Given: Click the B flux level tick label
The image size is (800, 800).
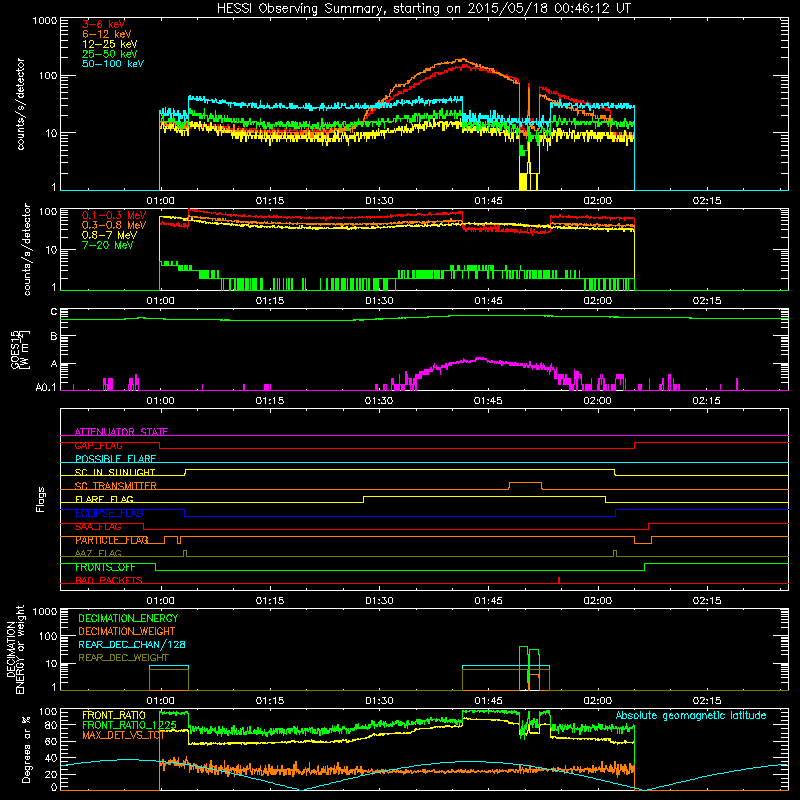Looking at the screenshot, I should click(x=54, y=336).
